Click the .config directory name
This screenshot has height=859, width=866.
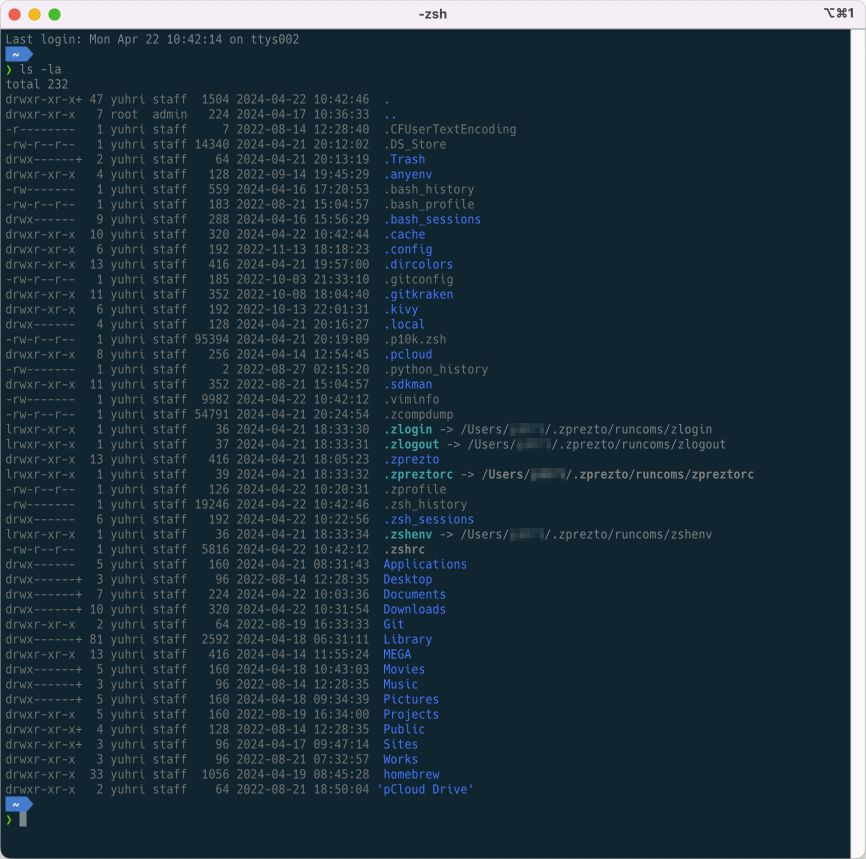tap(408, 249)
